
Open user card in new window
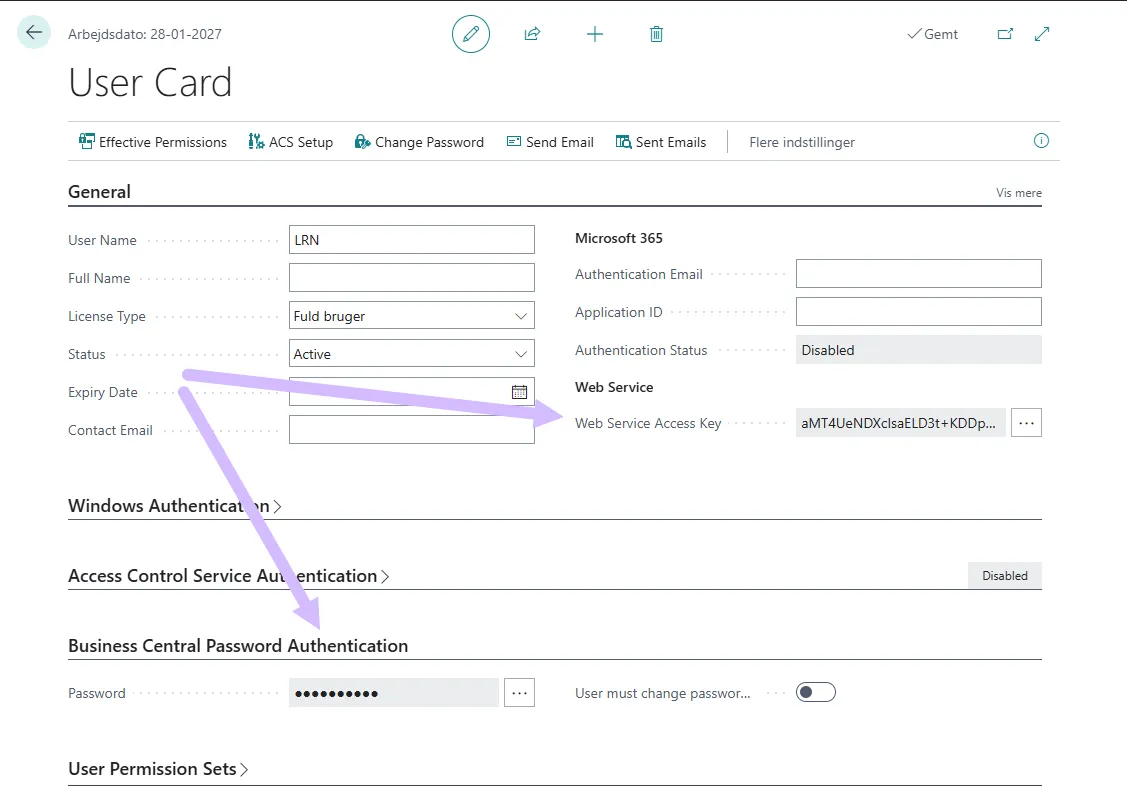coord(1005,34)
